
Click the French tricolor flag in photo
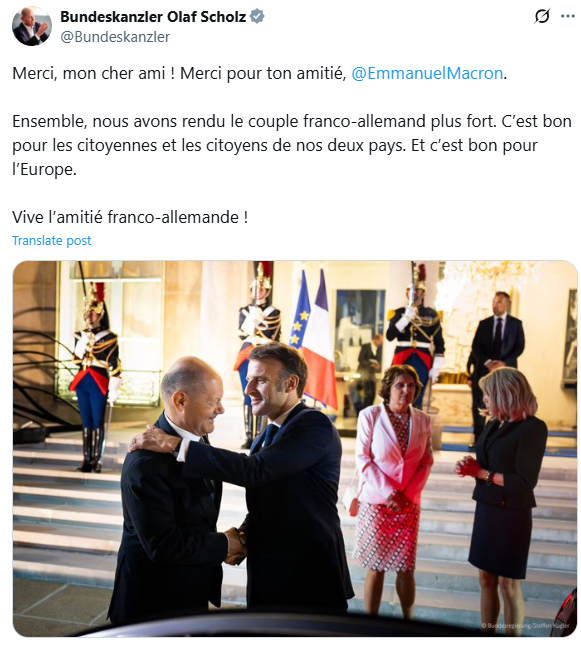tap(321, 339)
